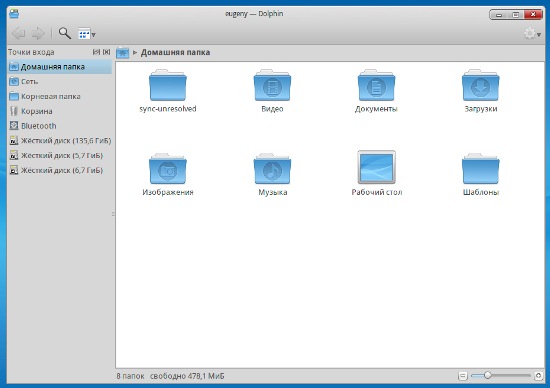The width and height of the screenshot is (550, 388).
Task: Maximize the Dolphin window
Action: [x=515, y=15]
